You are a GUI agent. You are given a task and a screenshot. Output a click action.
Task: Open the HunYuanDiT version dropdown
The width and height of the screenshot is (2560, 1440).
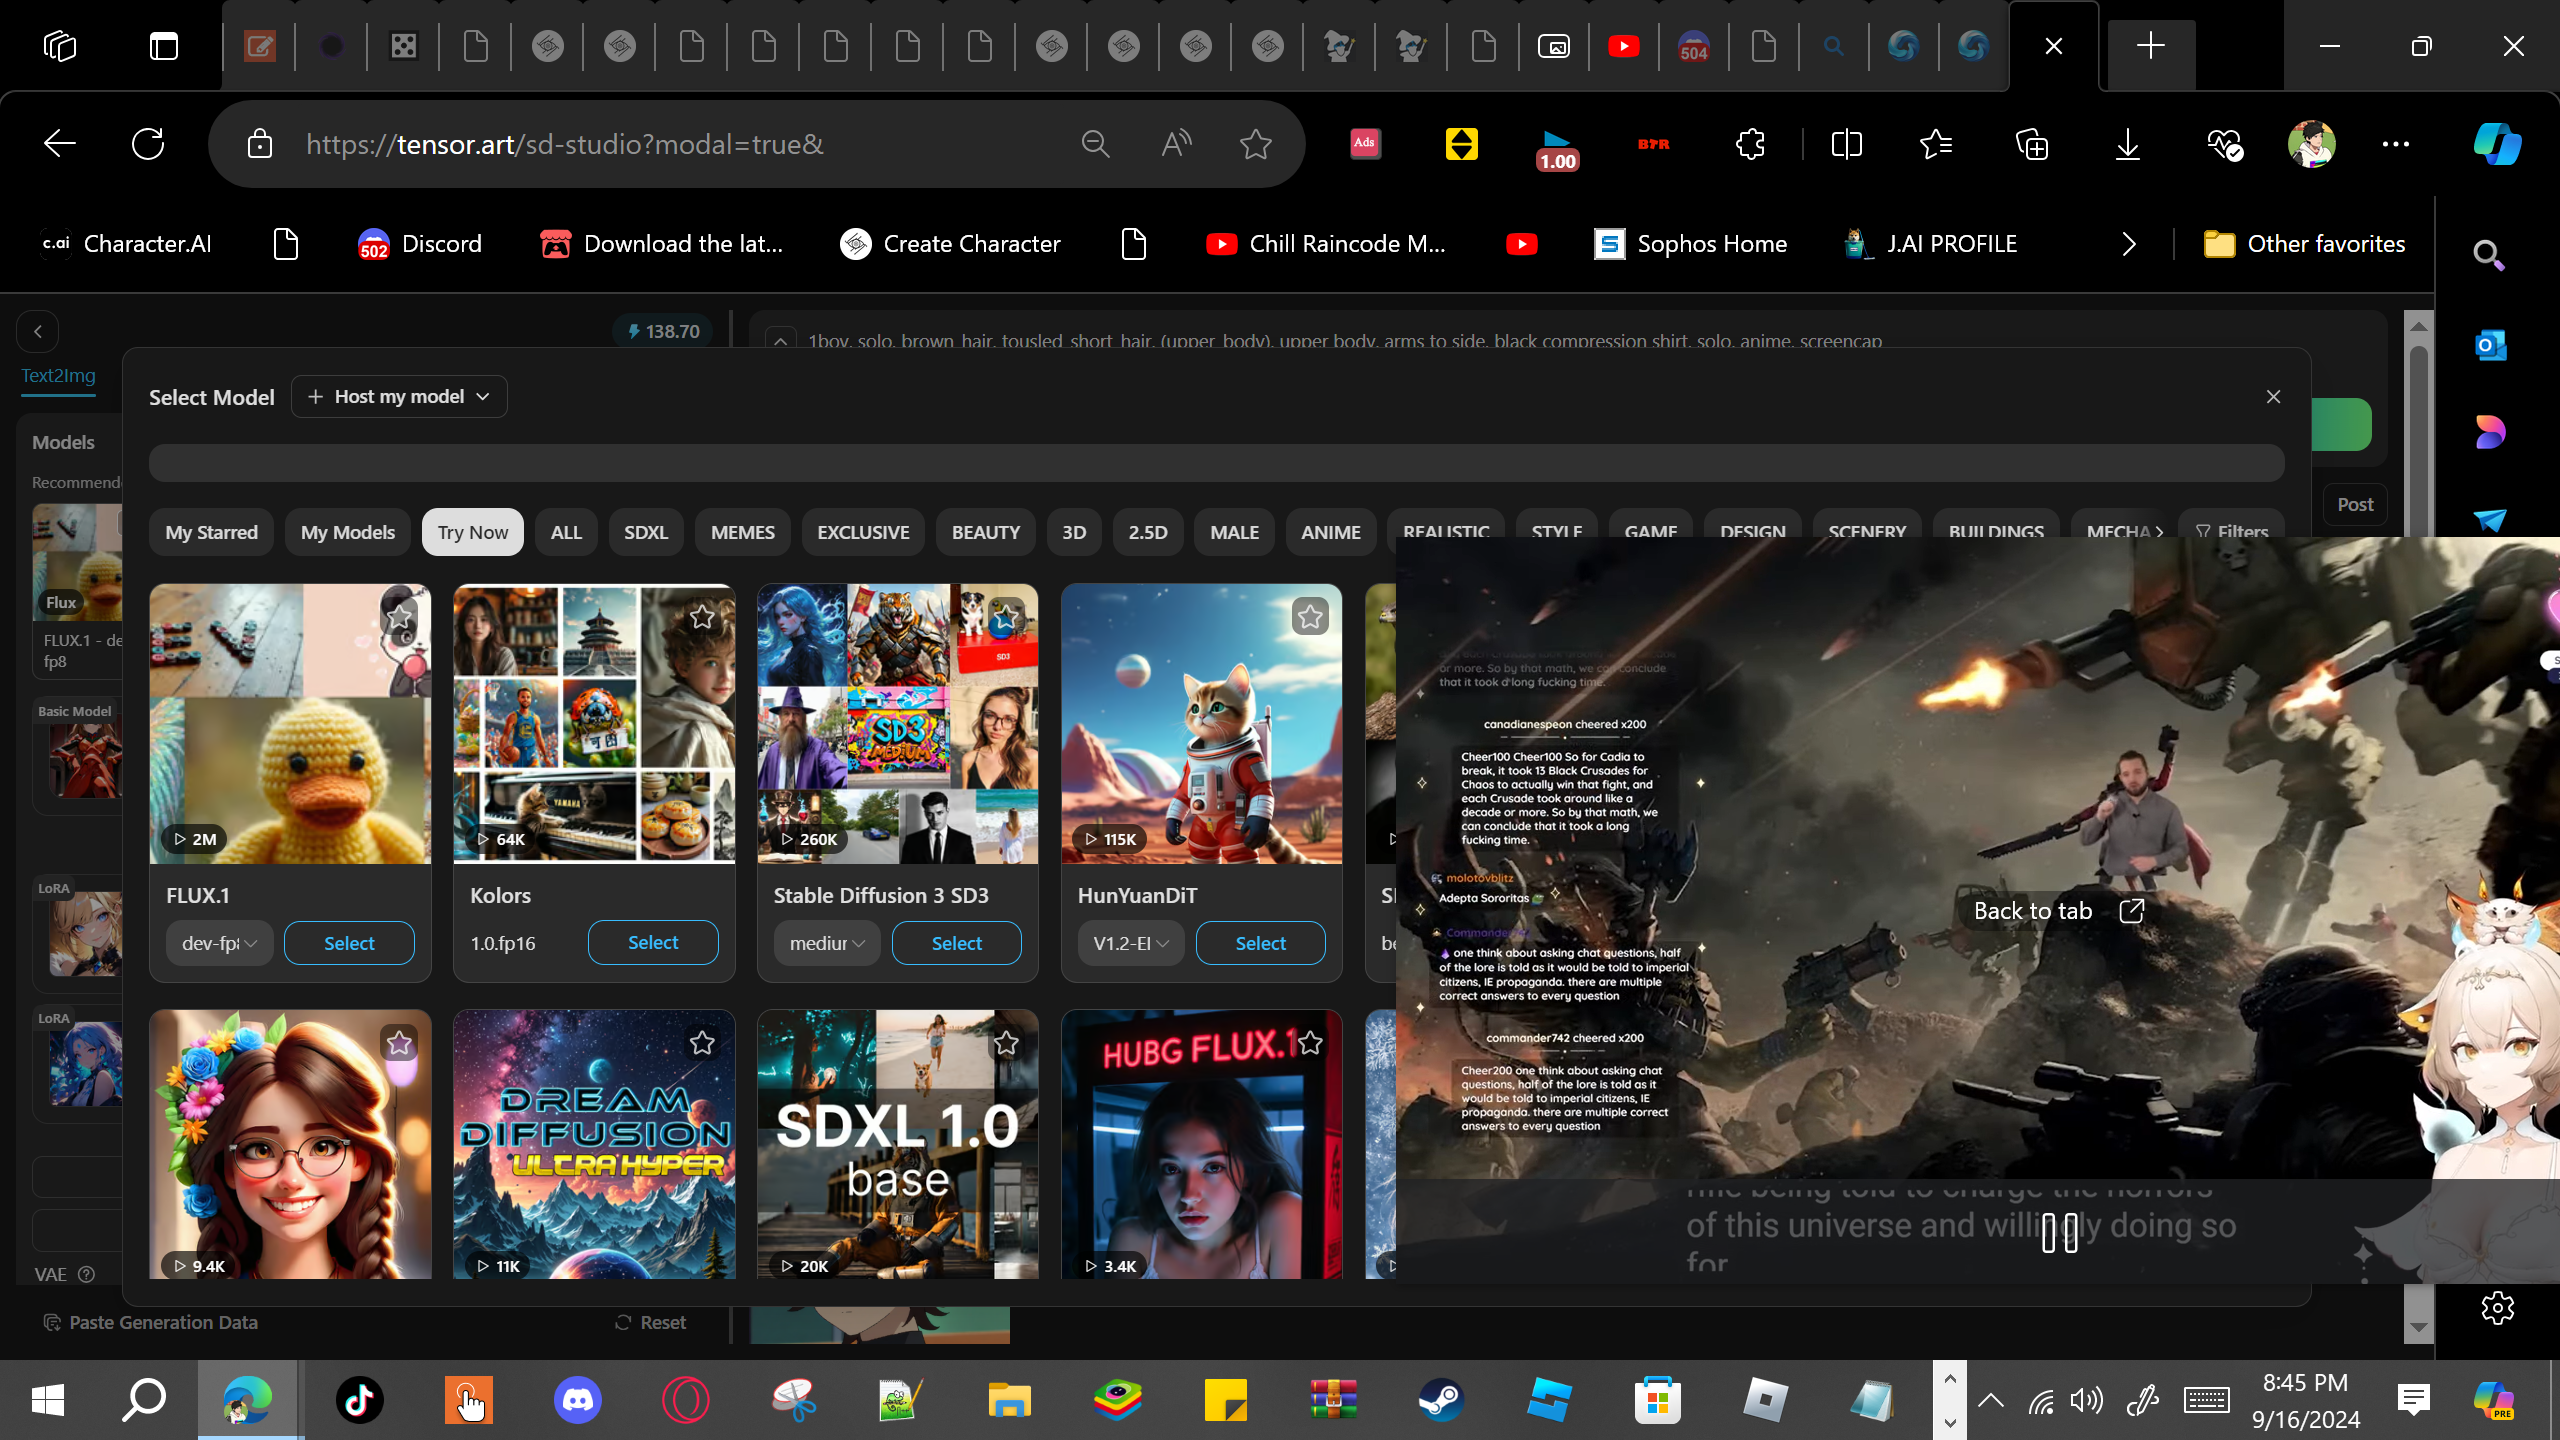(x=1131, y=943)
